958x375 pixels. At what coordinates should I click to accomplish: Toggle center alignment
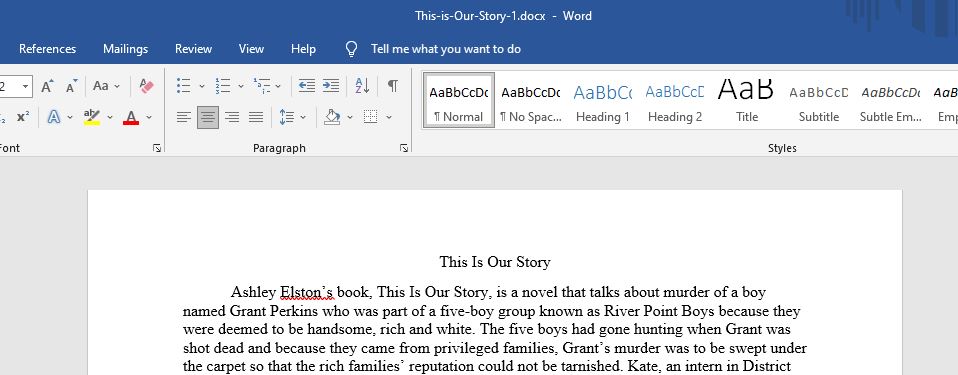click(x=208, y=117)
